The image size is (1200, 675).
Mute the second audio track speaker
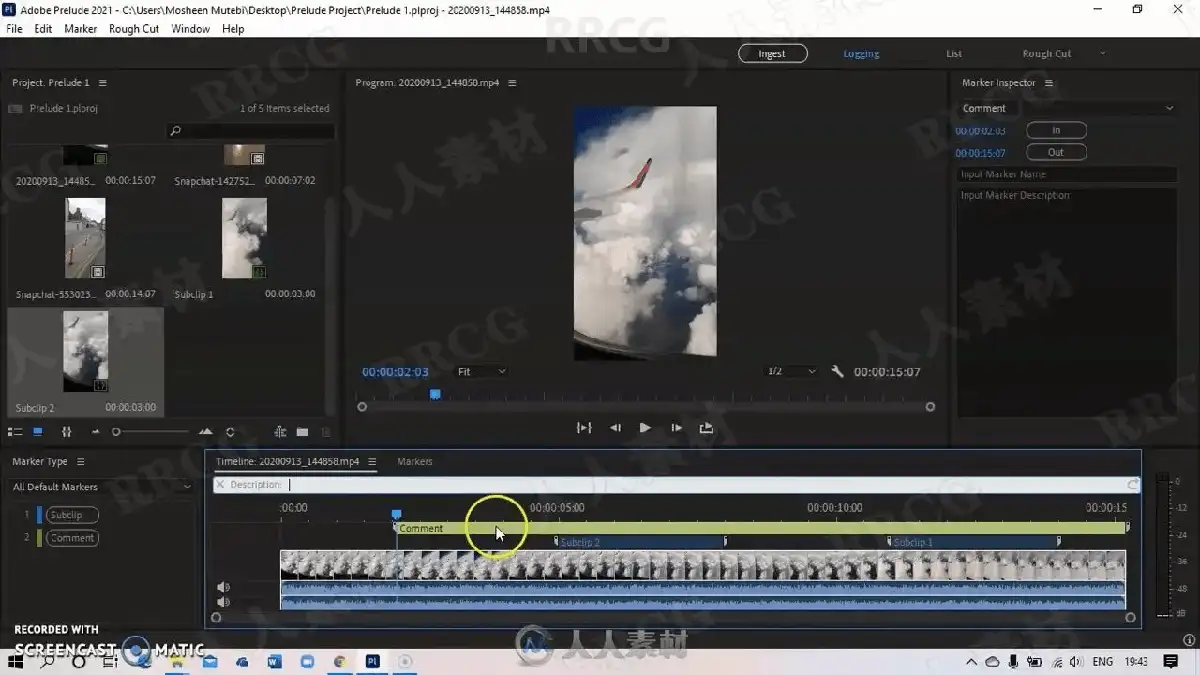224,603
